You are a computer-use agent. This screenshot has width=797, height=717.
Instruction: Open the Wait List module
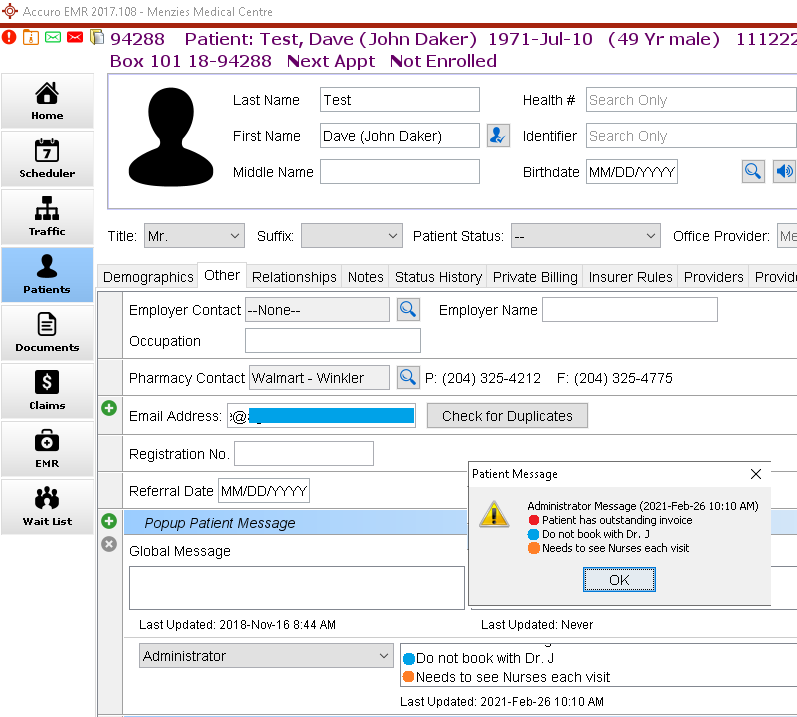coord(47,507)
